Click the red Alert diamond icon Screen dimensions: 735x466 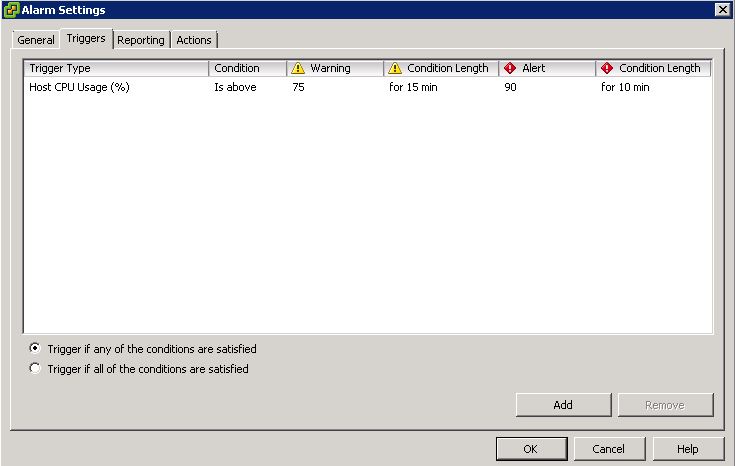click(x=509, y=69)
